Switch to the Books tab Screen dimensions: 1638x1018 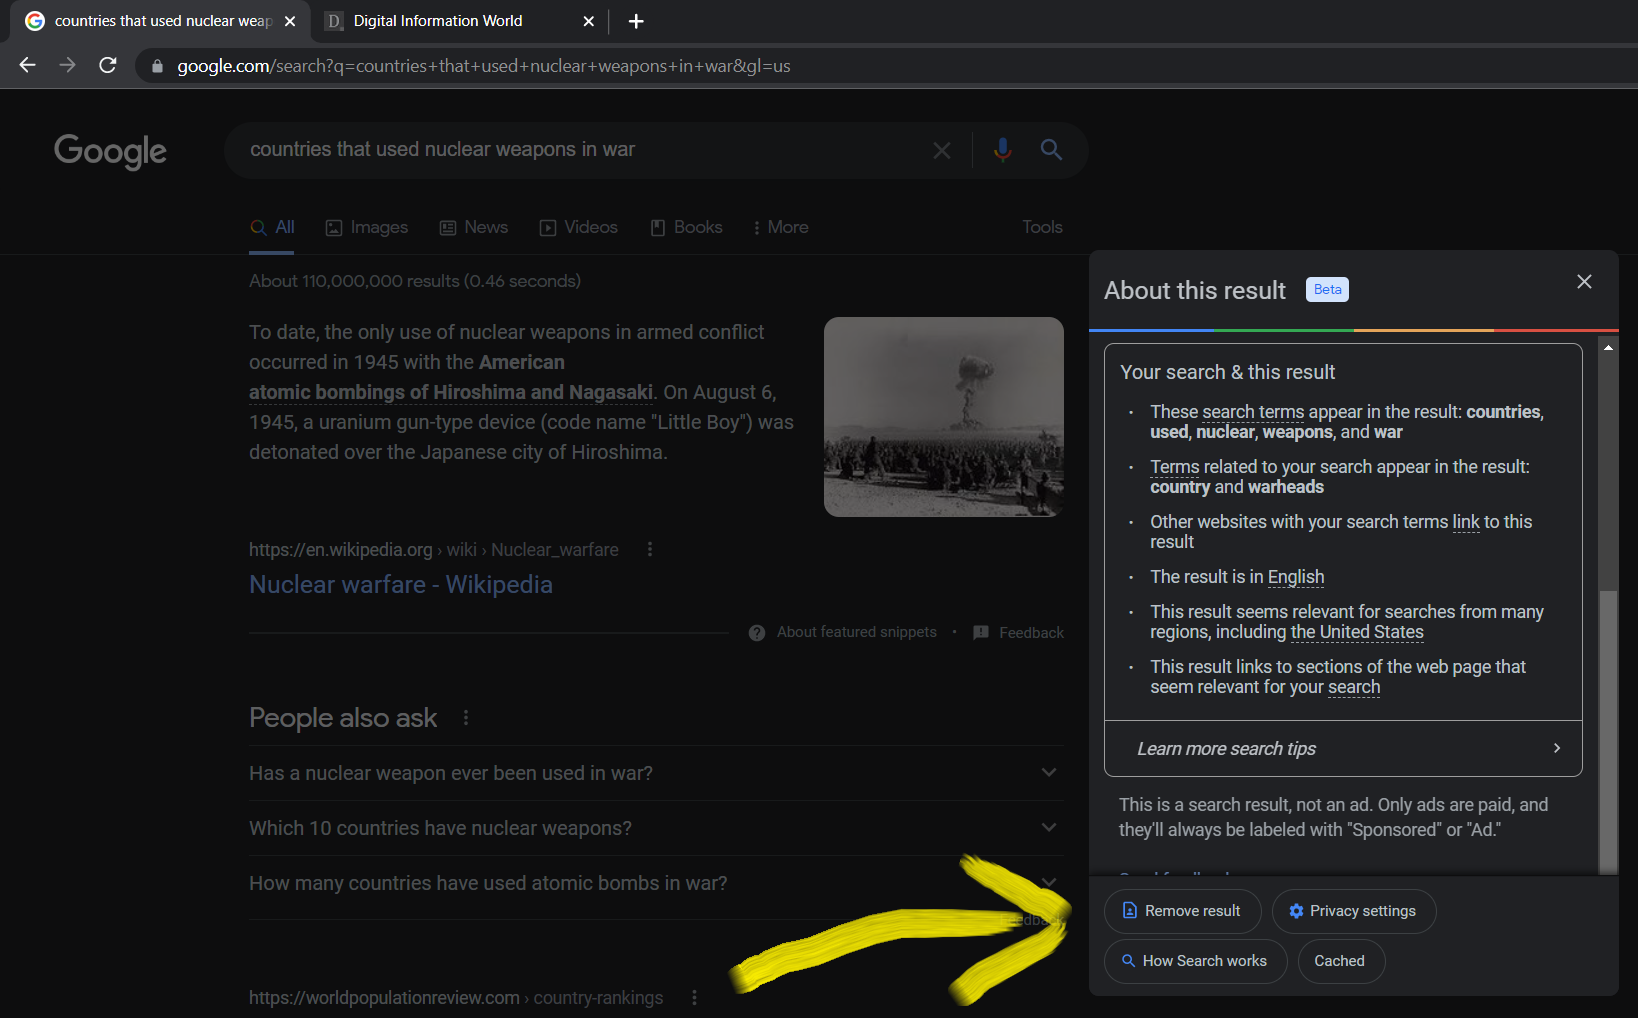point(686,228)
